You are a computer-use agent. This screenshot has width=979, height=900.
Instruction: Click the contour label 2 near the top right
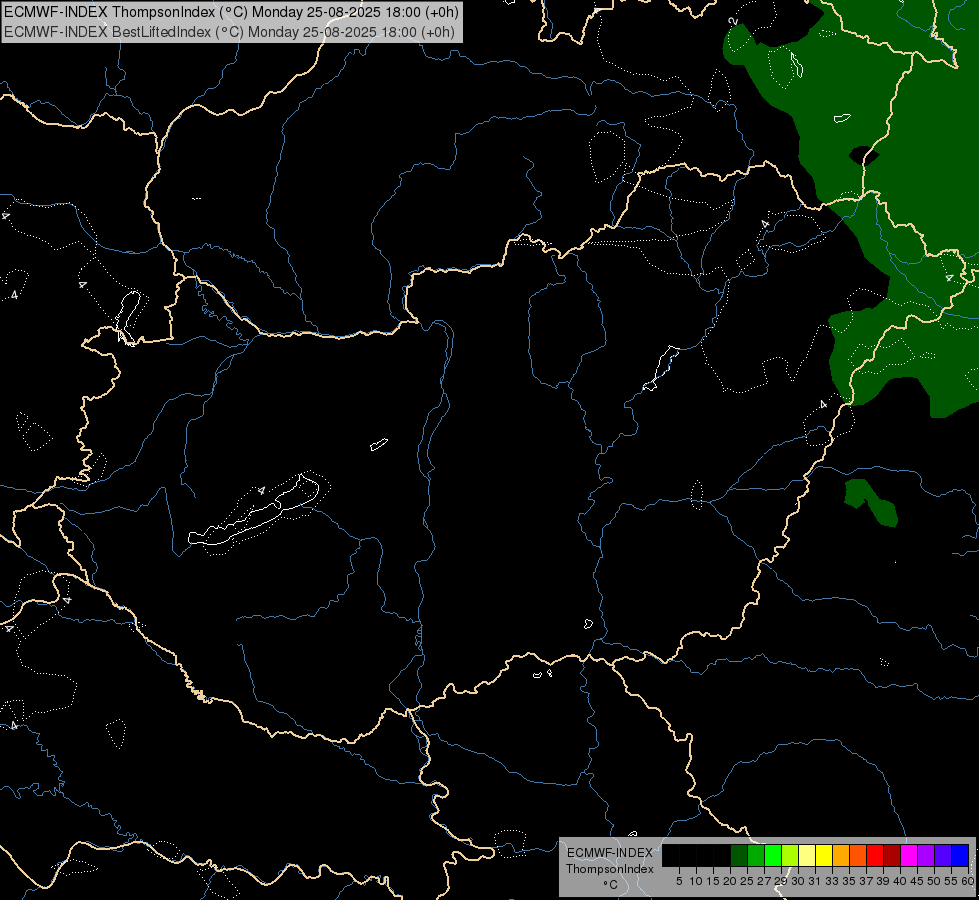(733, 21)
